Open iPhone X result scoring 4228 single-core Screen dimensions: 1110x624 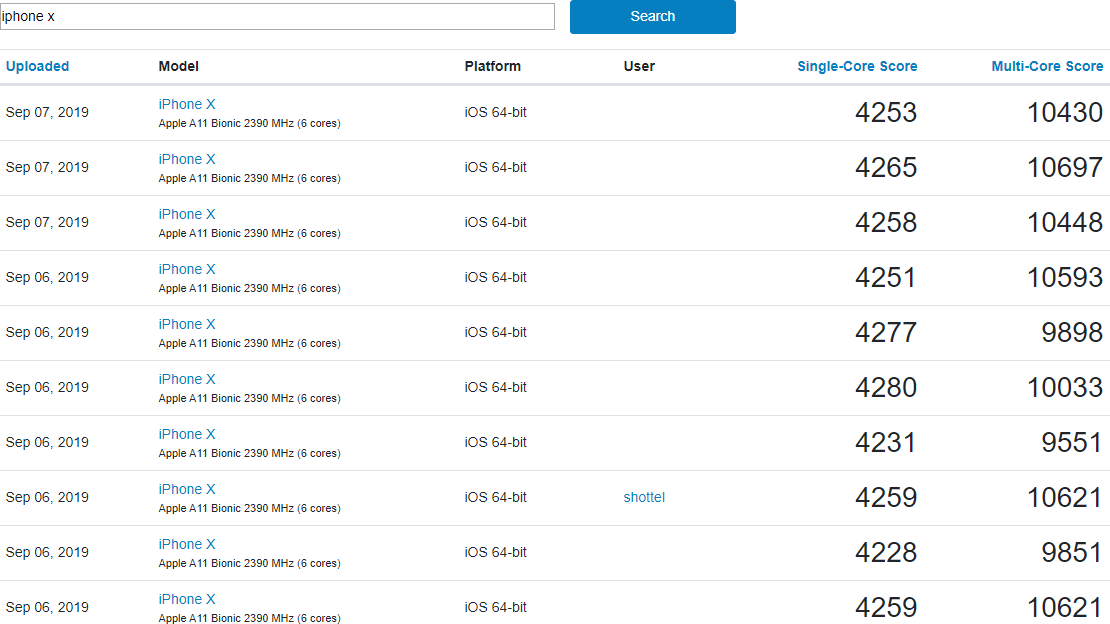click(187, 544)
